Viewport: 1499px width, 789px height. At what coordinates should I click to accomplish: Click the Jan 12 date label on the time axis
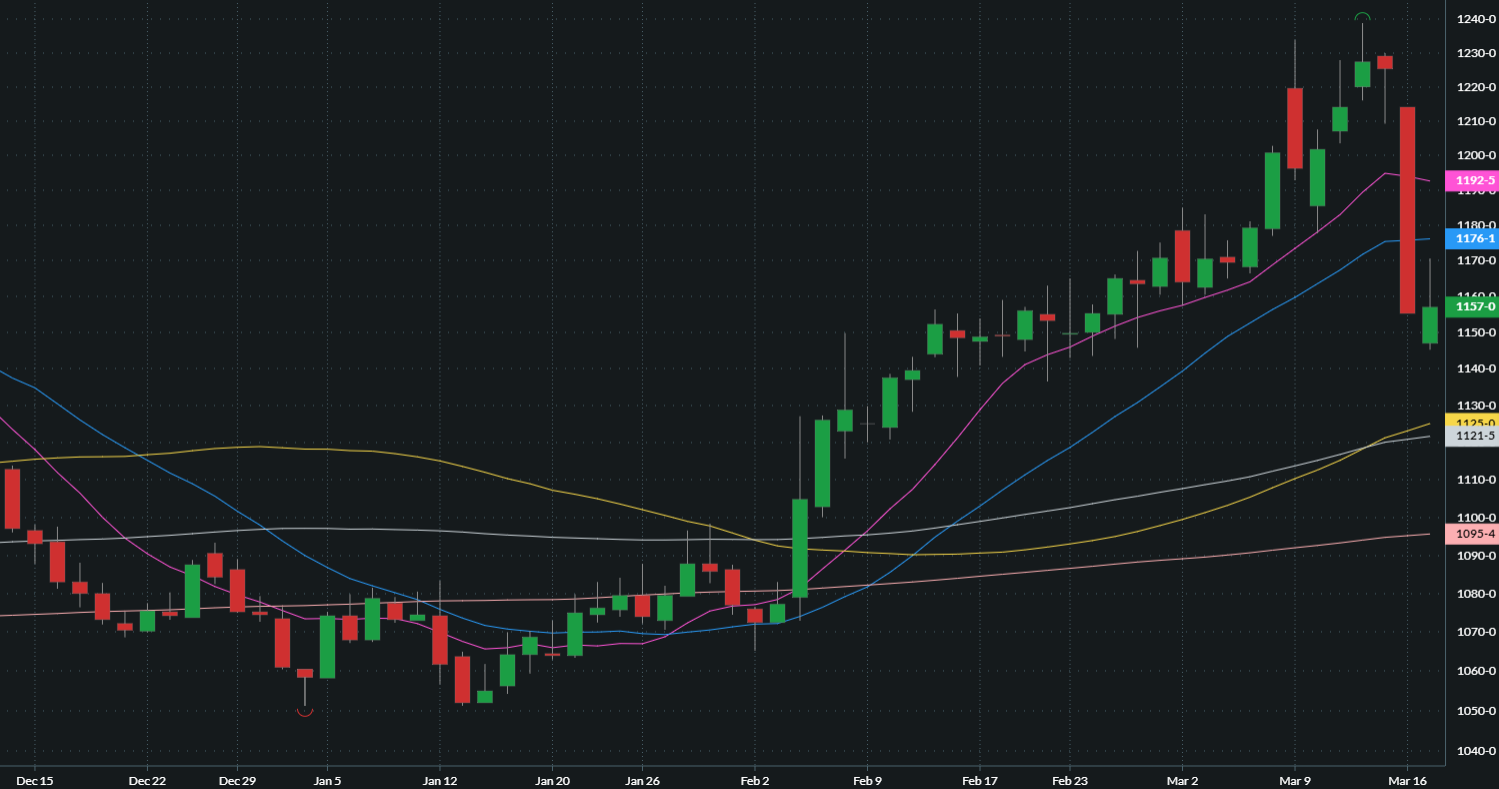coord(440,780)
